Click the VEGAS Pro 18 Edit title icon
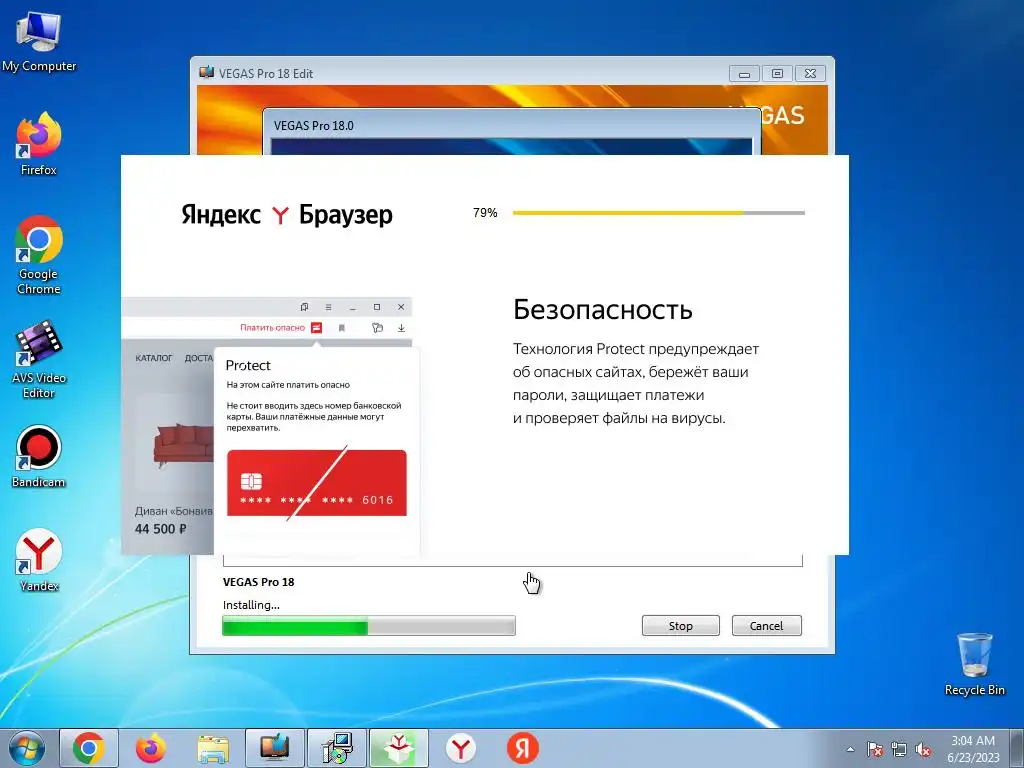The width and height of the screenshot is (1024, 768). (x=206, y=72)
